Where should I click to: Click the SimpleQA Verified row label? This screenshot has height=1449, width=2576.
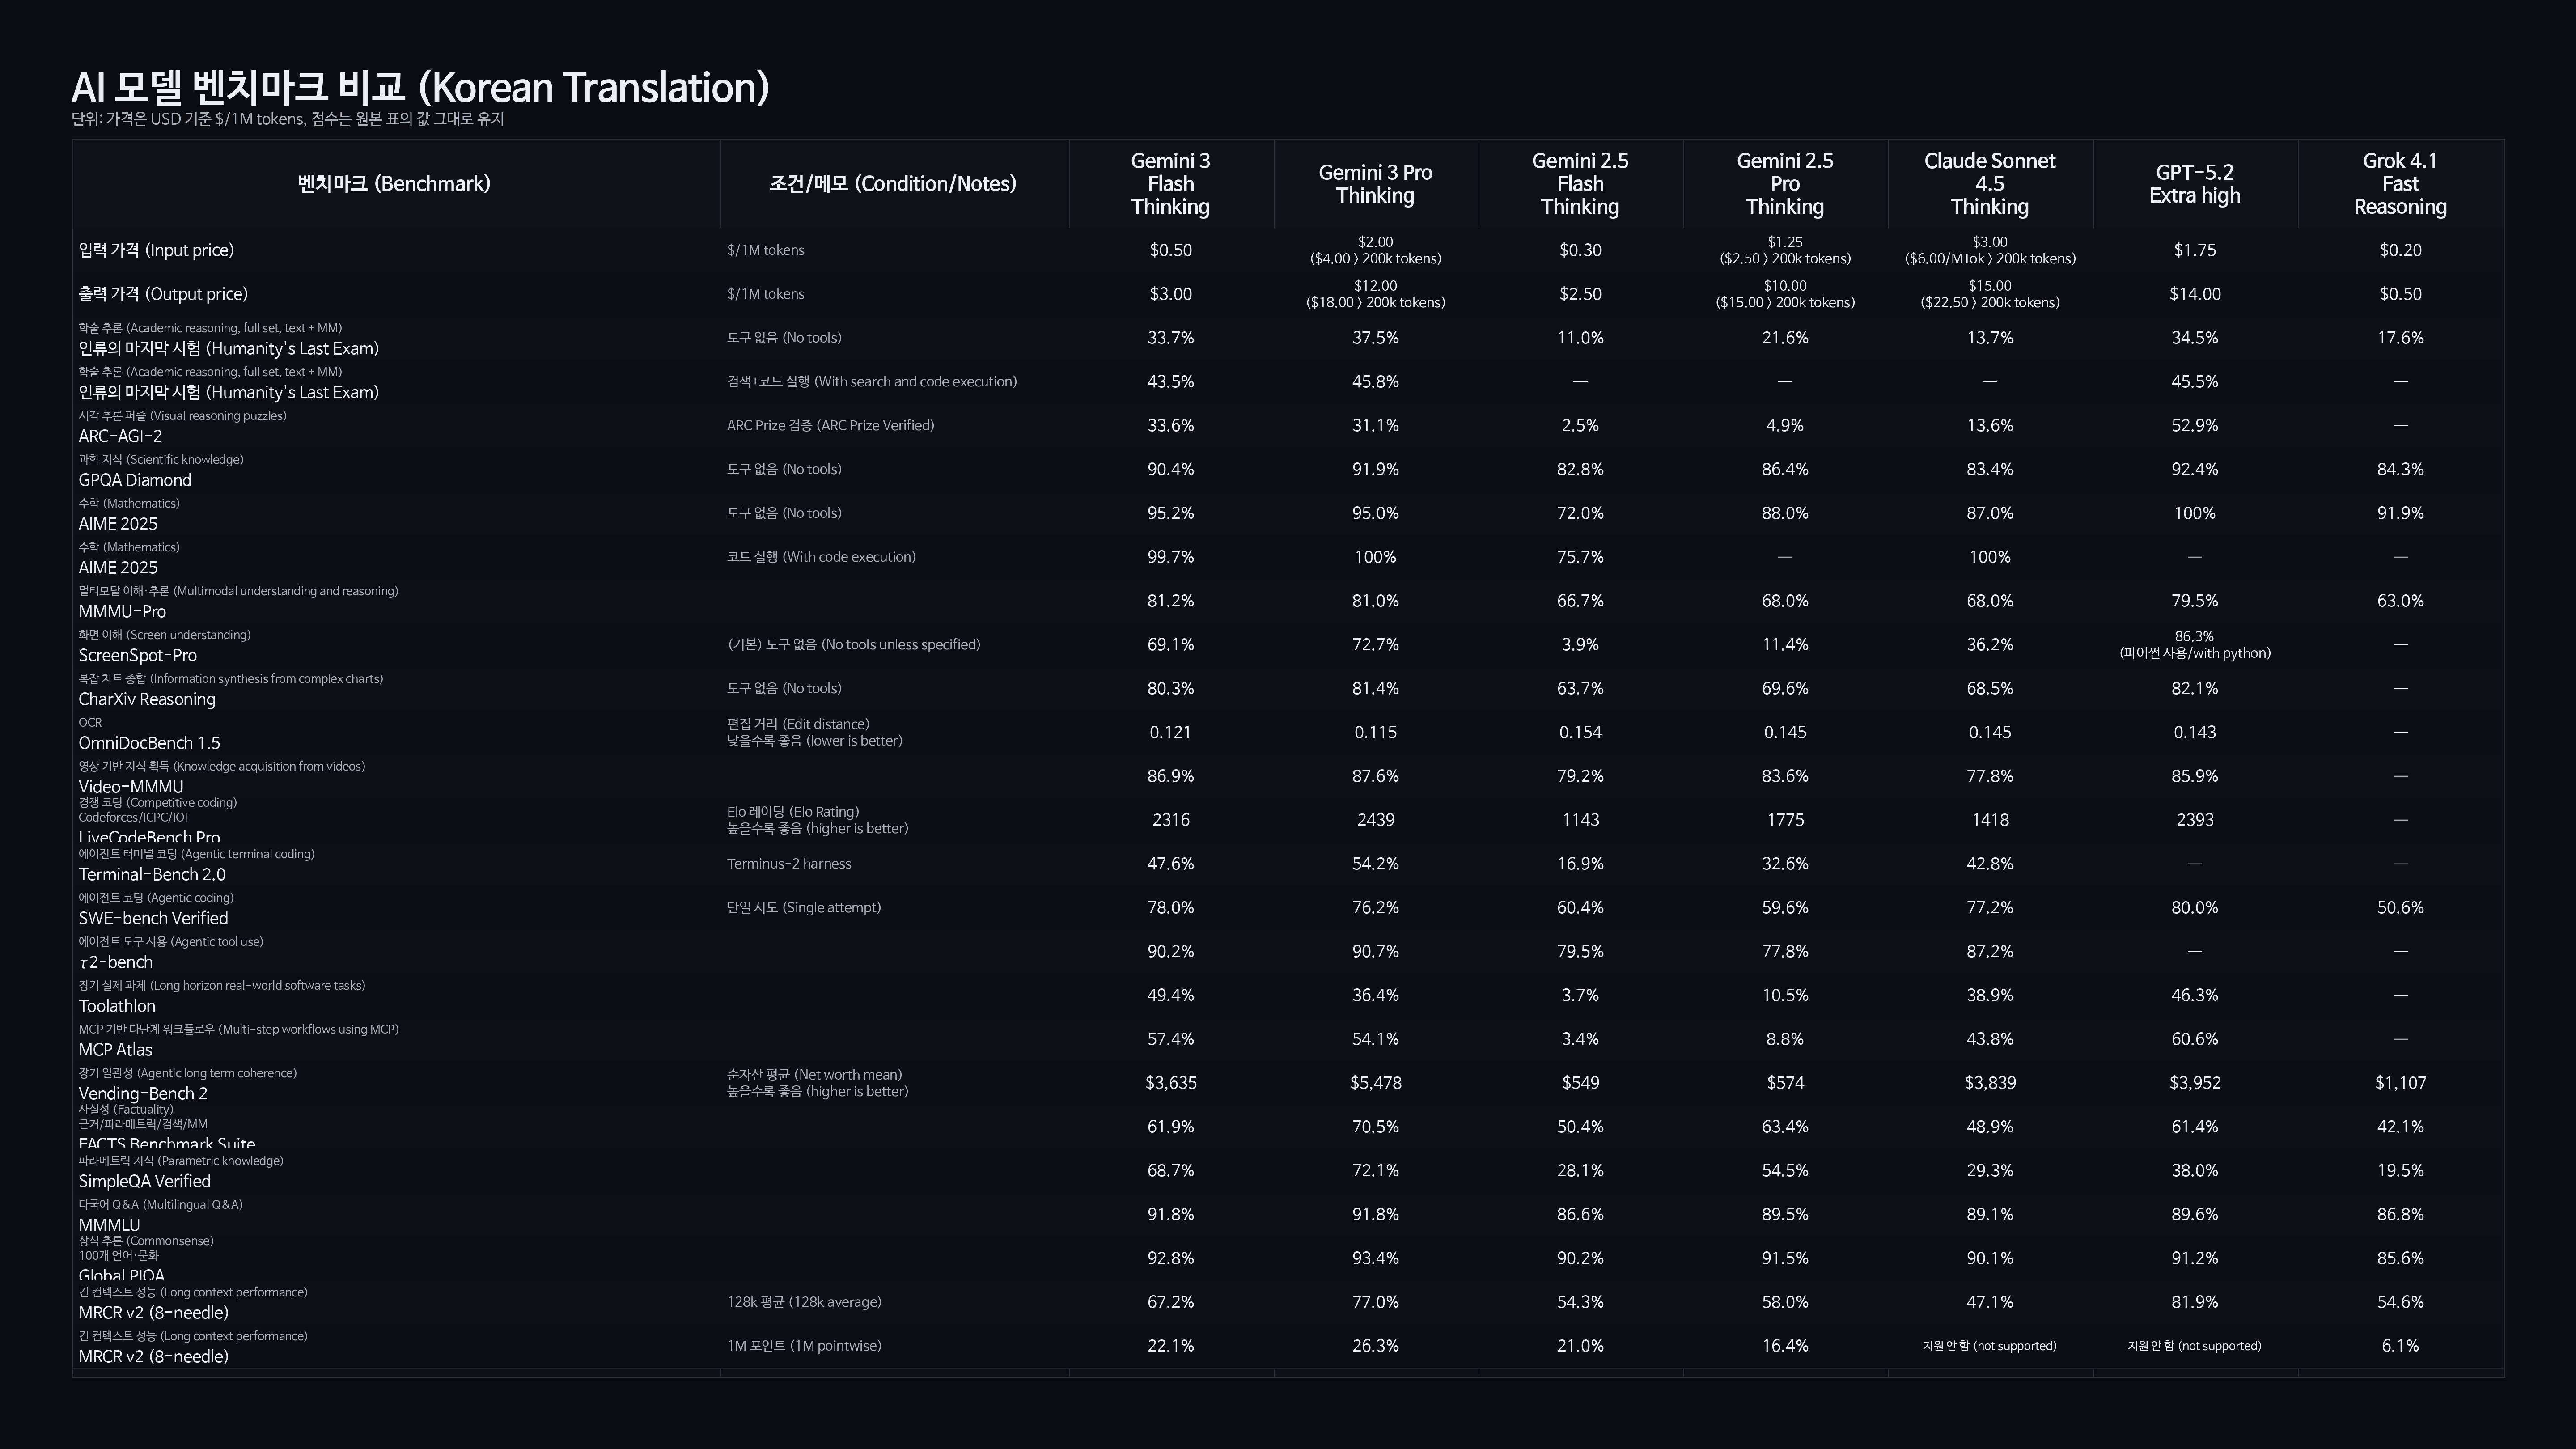145,1181
